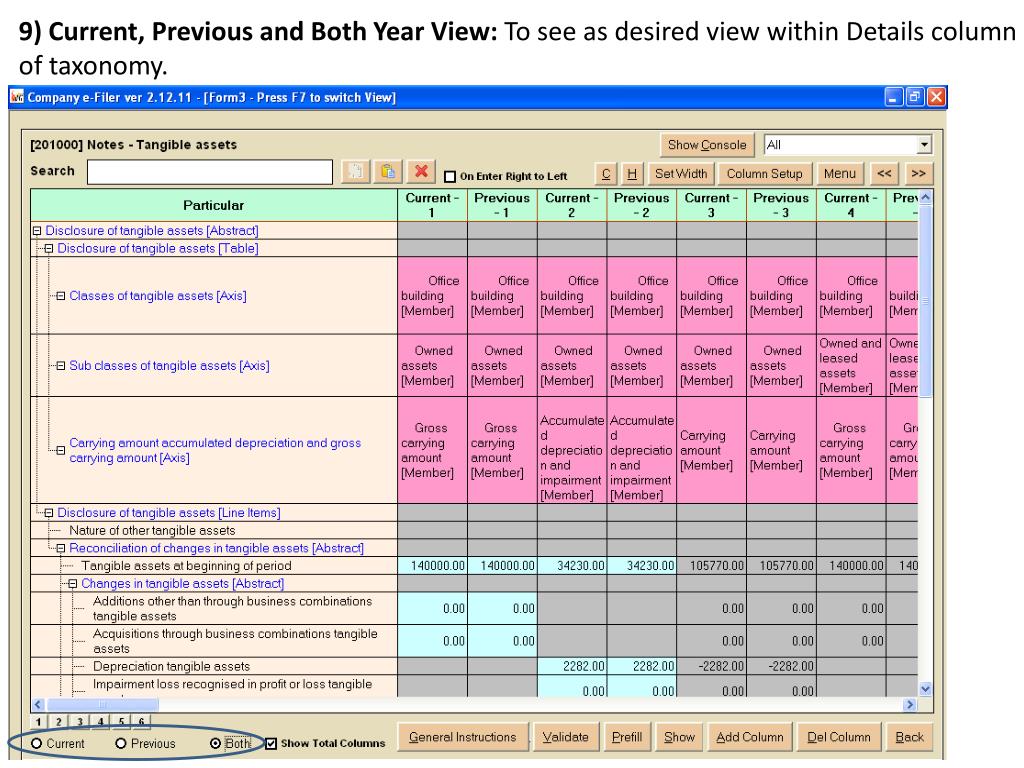Toggle the On Enter Right to Left checkbox

click(x=449, y=176)
